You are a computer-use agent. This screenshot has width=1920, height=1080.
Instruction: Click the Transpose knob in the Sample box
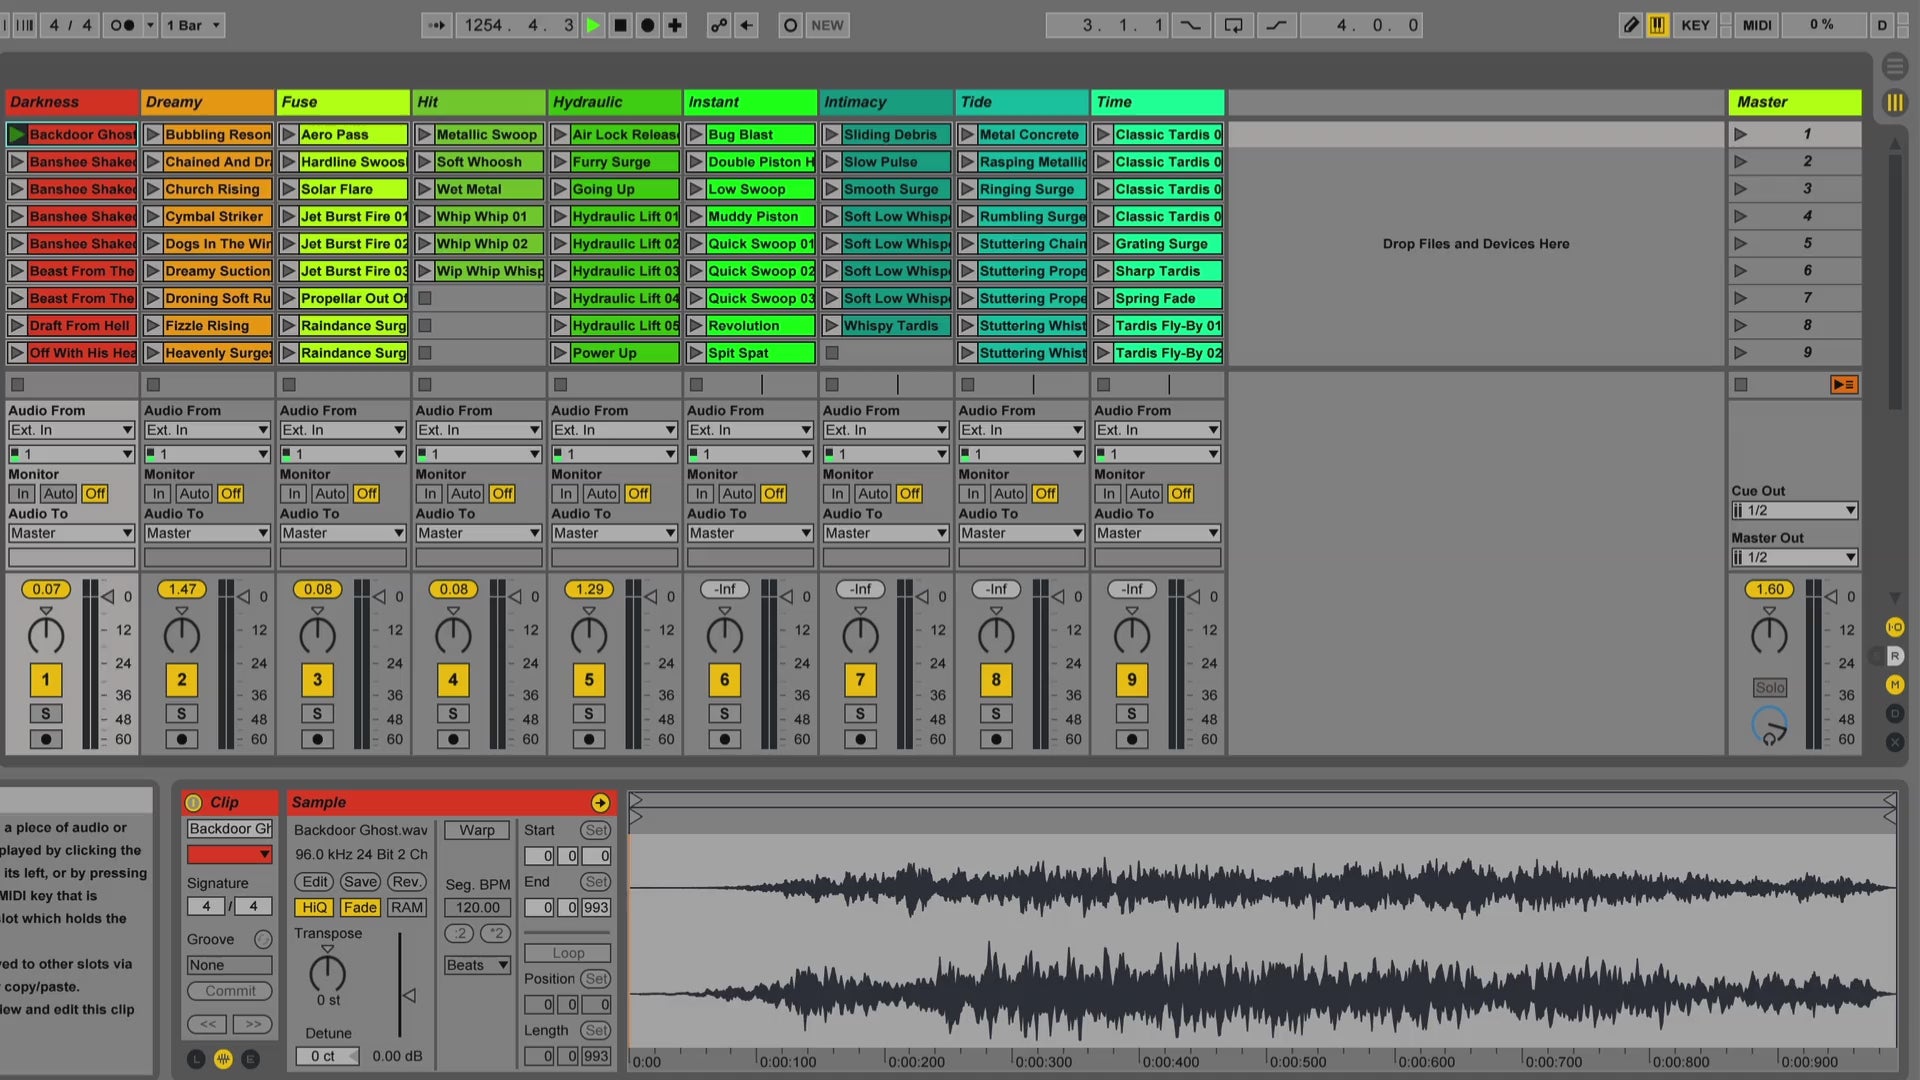click(x=327, y=972)
